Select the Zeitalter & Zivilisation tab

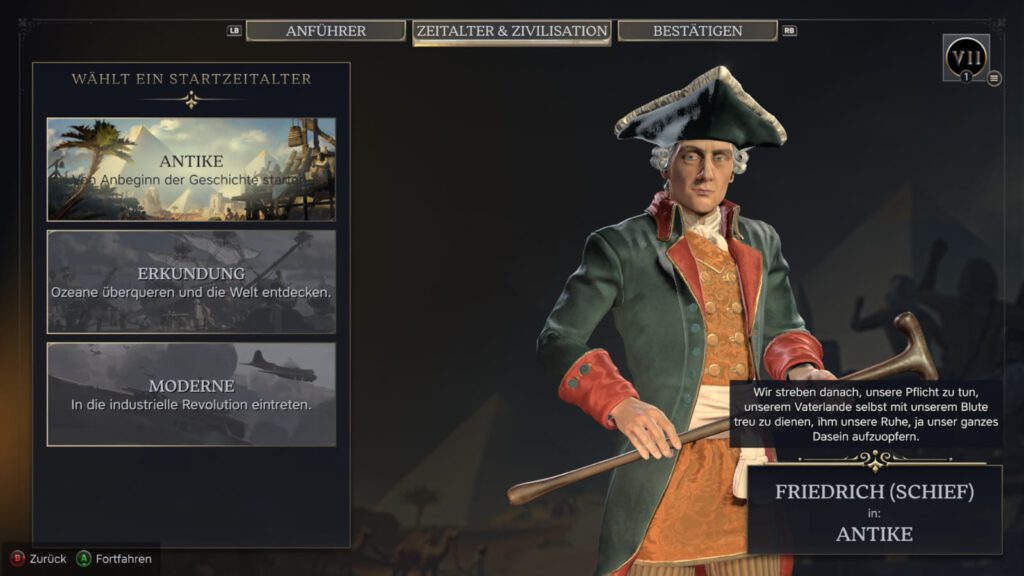click(512, 31)
